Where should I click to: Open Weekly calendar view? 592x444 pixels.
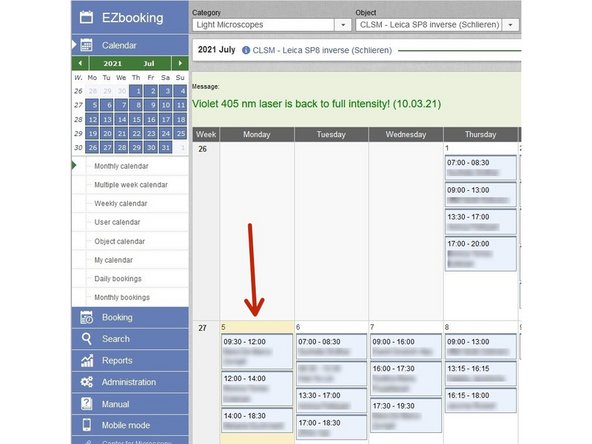(x=120, y=204)
